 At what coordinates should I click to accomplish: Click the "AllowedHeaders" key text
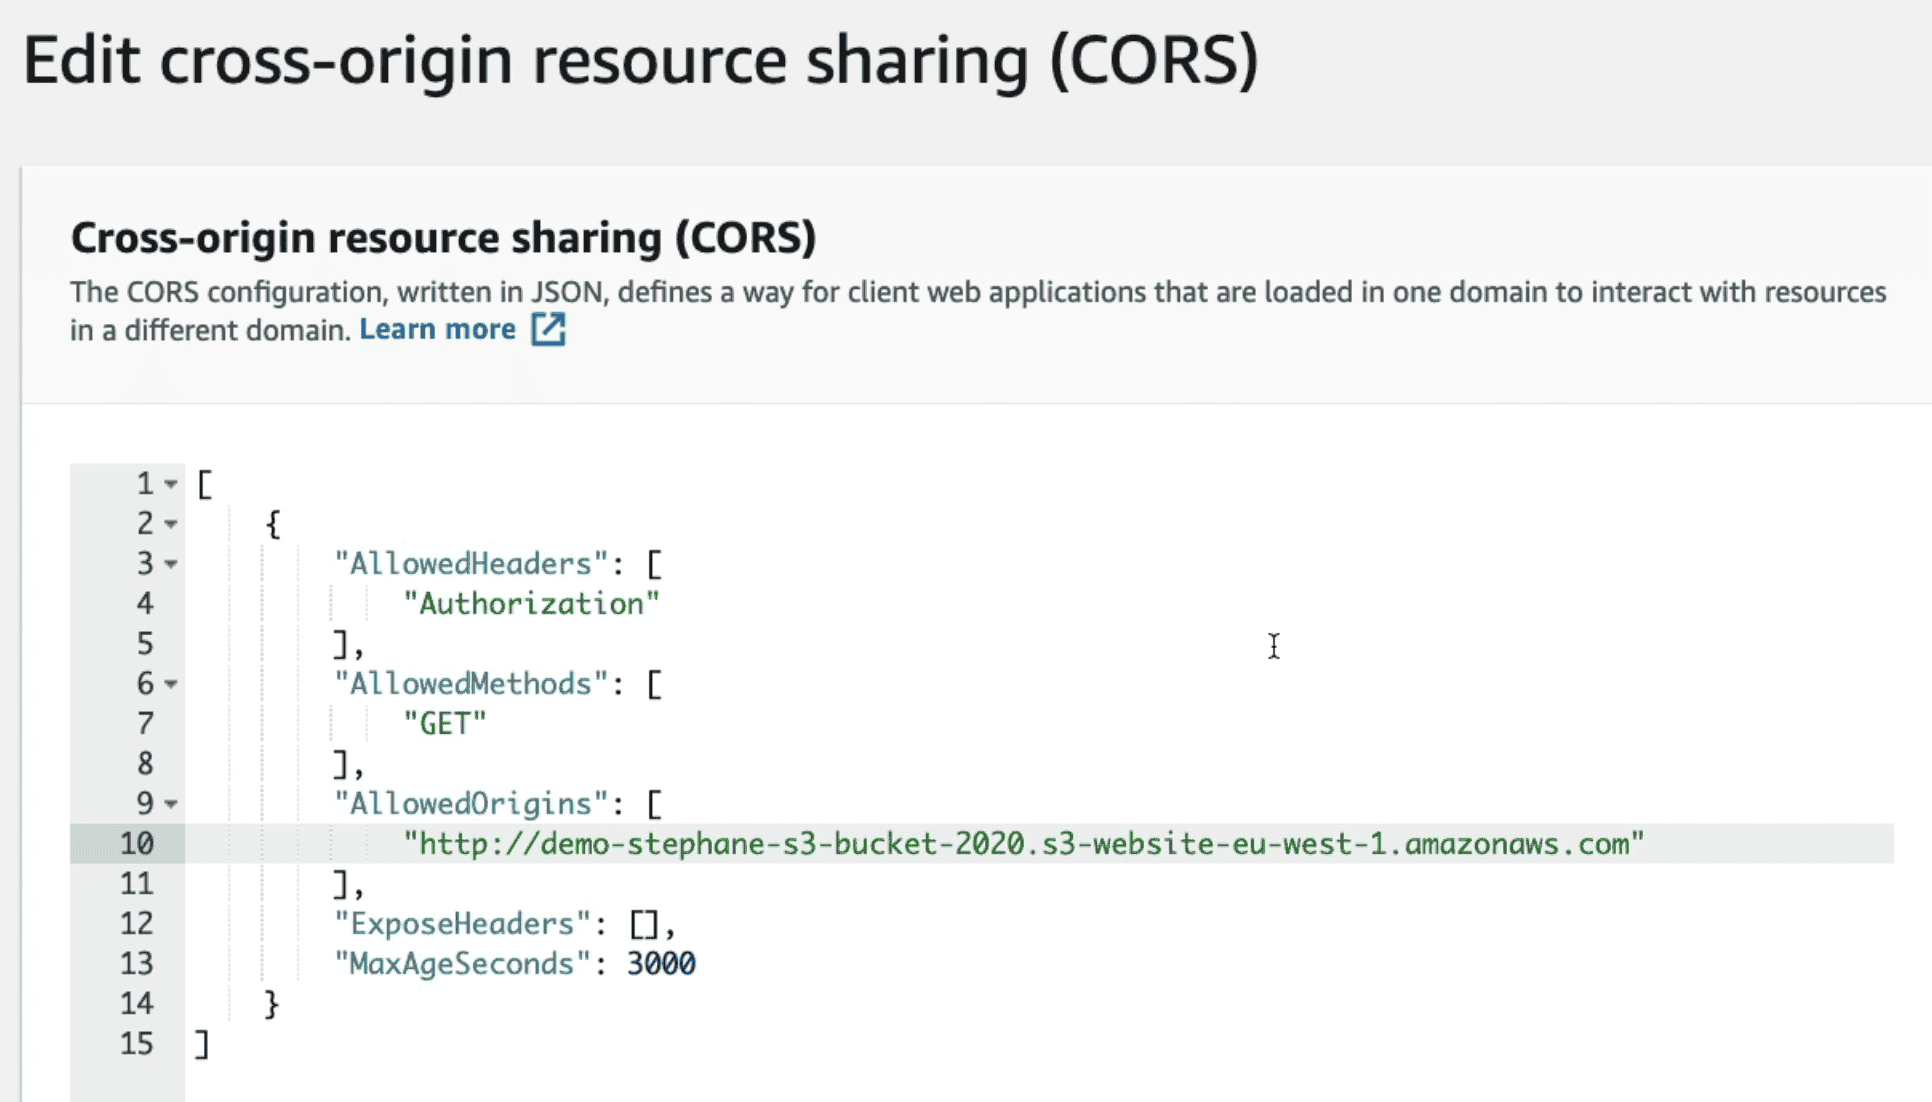[471, 564]
